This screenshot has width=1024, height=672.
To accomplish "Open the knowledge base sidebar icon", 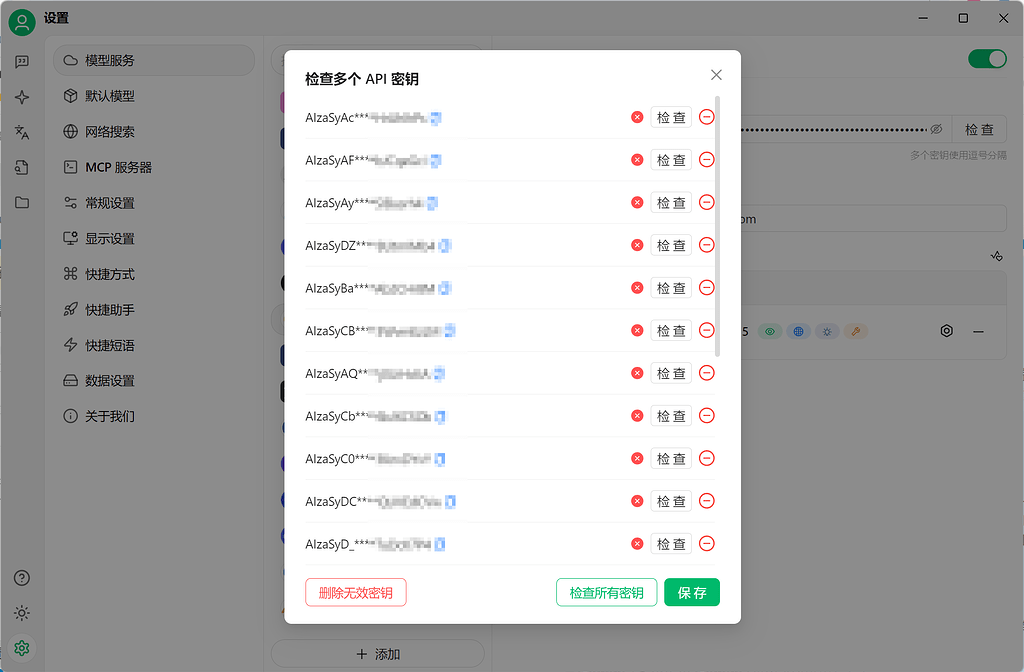I will point(22,167).
